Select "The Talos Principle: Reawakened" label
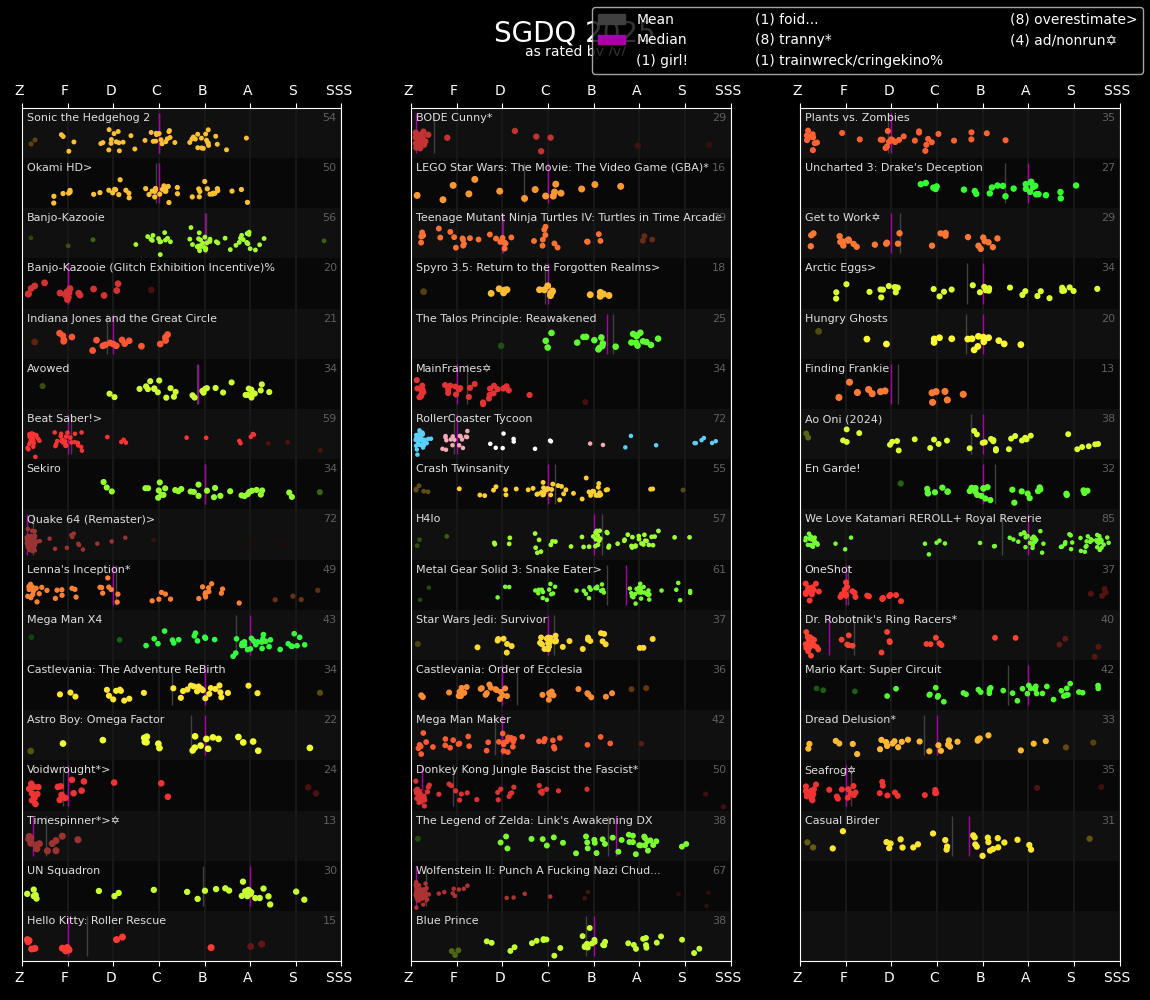The image size is (1150, 1000). (506, 318)
